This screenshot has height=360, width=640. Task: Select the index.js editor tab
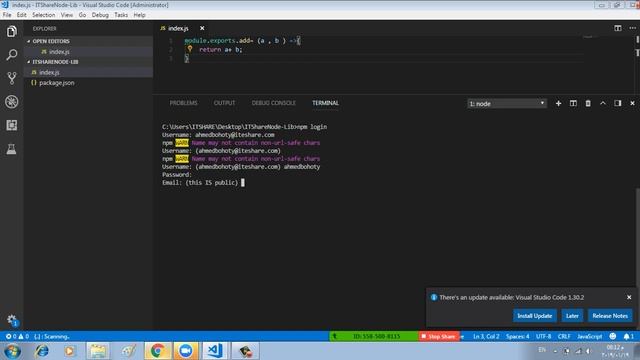178,28
